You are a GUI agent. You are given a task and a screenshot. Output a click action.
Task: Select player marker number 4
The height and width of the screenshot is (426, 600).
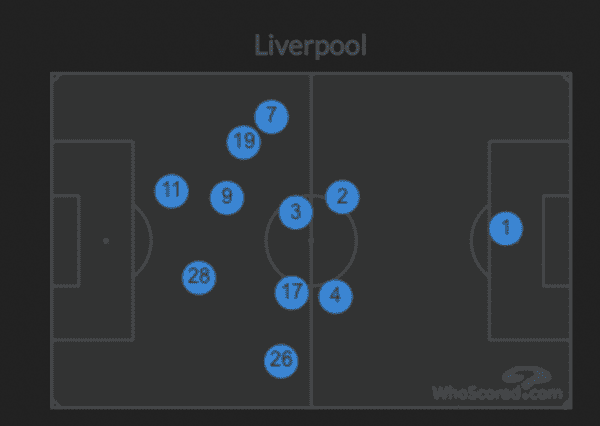coord(335,296)
